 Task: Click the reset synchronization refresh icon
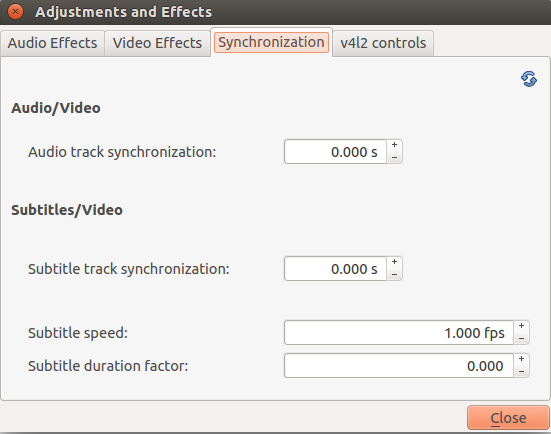[x=529, y=79]
